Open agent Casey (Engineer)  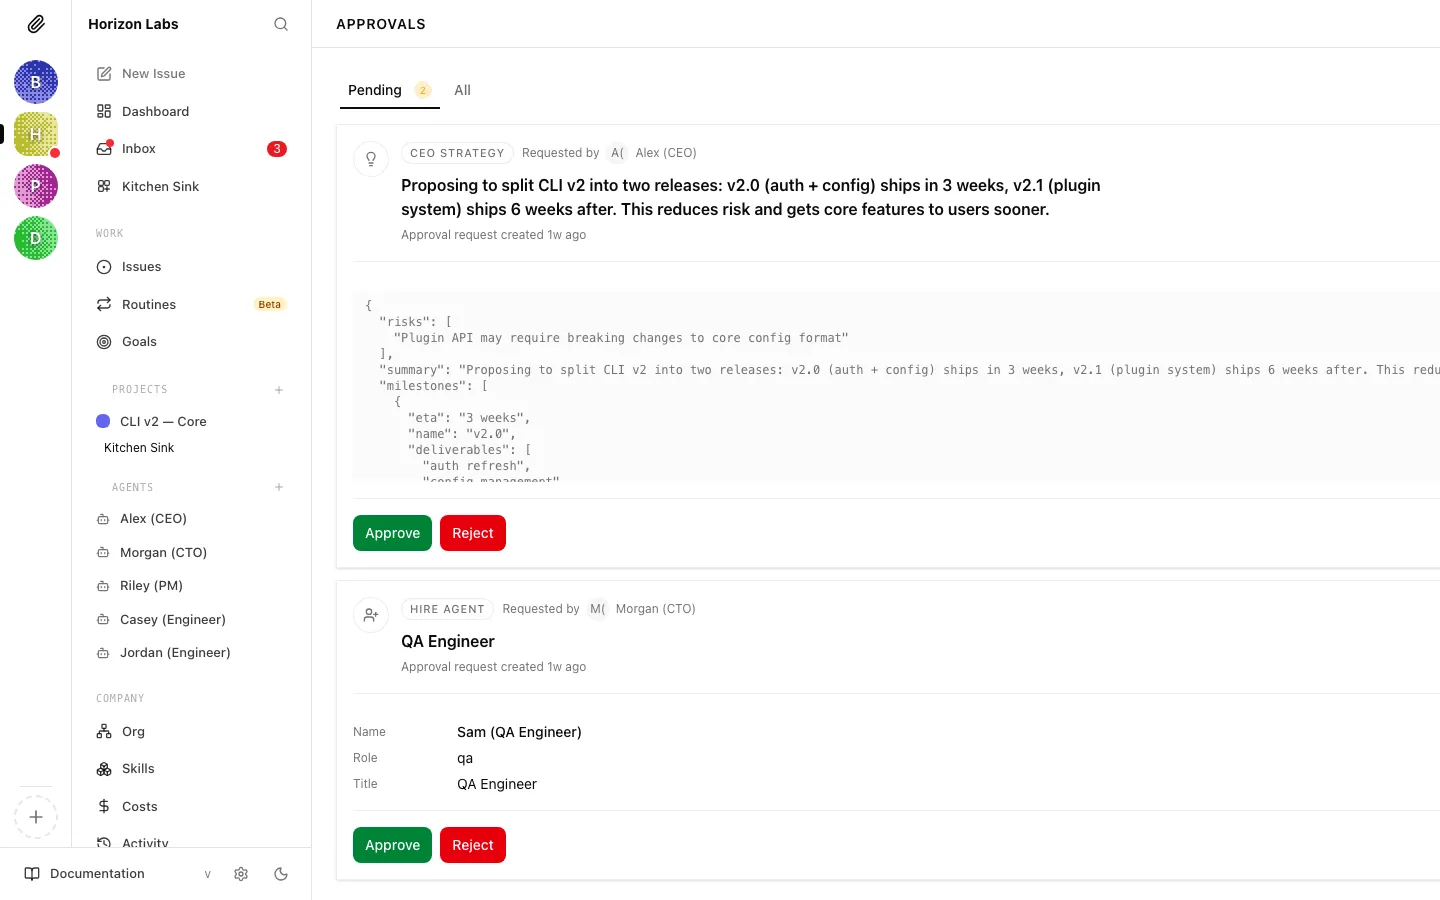(x=191, y=619)
